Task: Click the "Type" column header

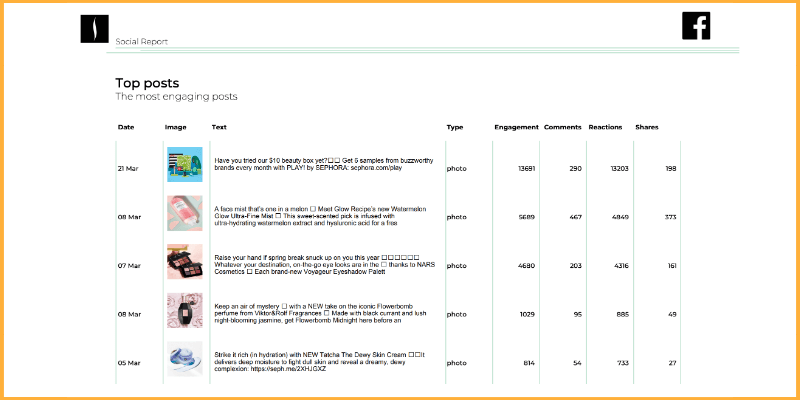Action: pyautogui.click(x=455, y=128)
